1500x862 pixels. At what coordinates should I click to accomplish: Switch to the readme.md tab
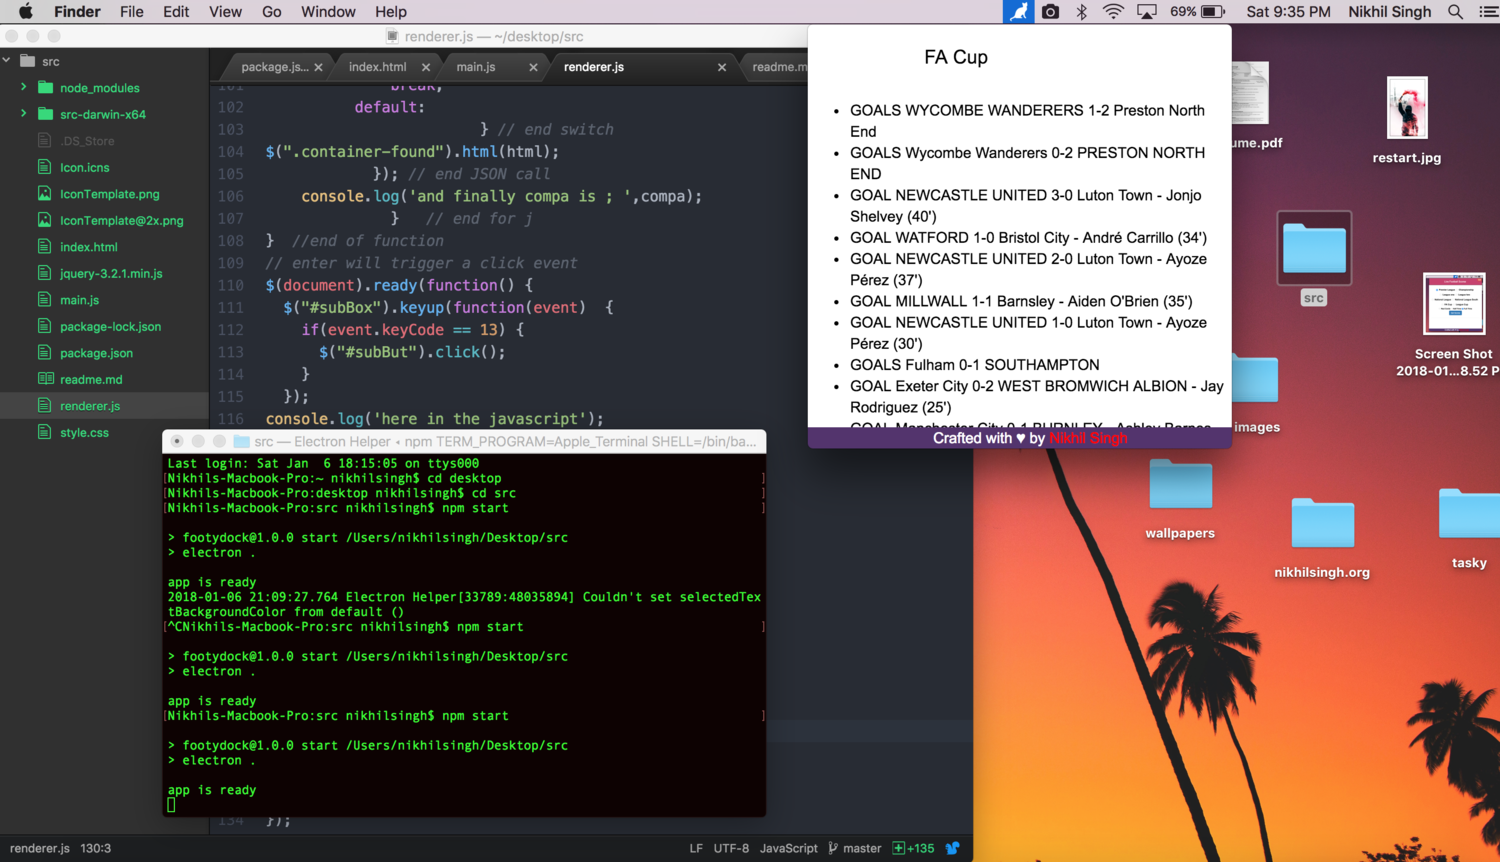[779, 67]
